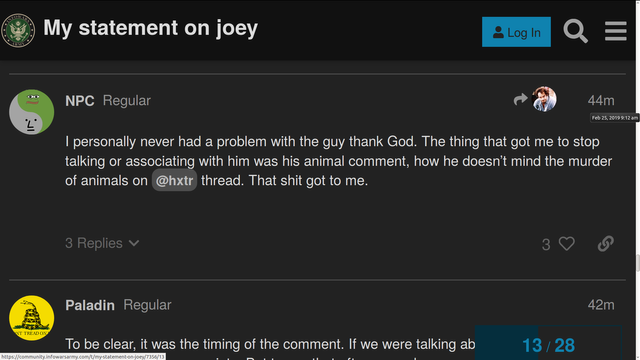The image size is (640, 360).
Task: Click the 42m post timestamp
Action: (x=601, y=305)
